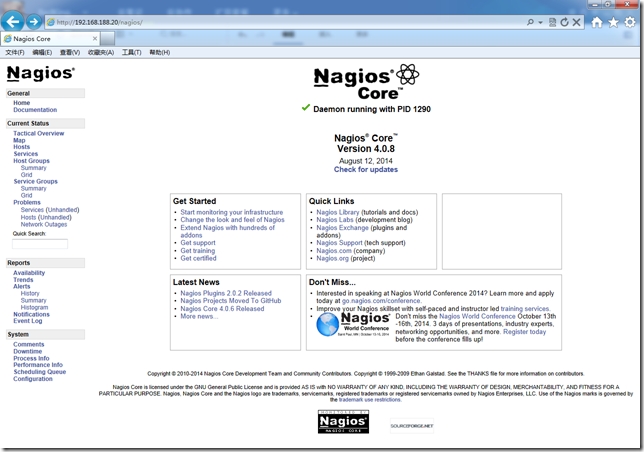
Task: Open the 帮助(H) menu
Action: (x=159, y=53)
